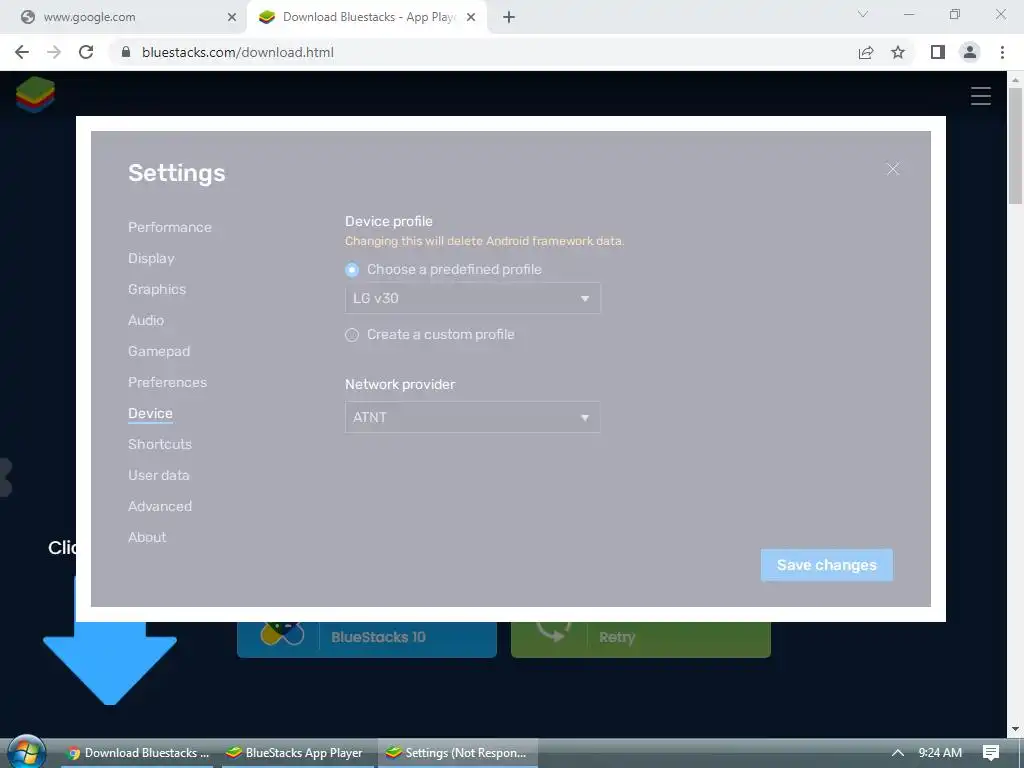Viewport: 1024px width, 768px height.
Task: Reload the bluestacks.com page
Action: tap(86, 52)
